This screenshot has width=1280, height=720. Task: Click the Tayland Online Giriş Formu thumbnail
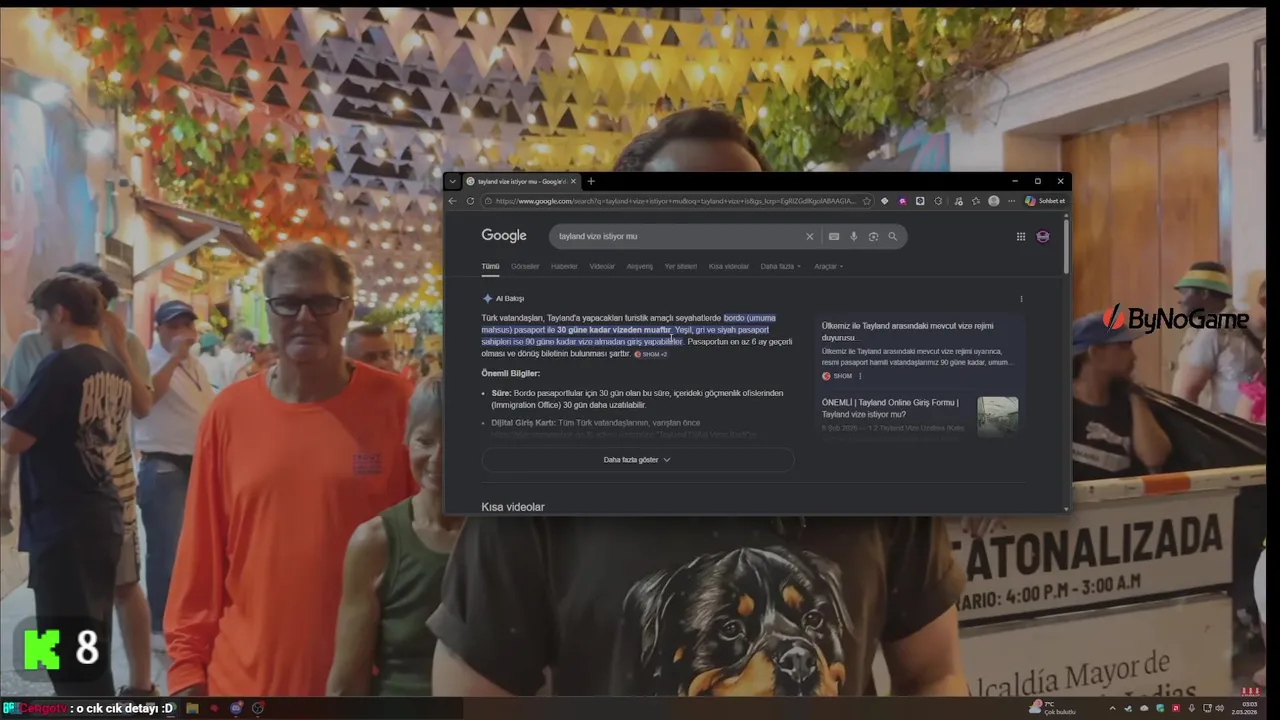997,415
